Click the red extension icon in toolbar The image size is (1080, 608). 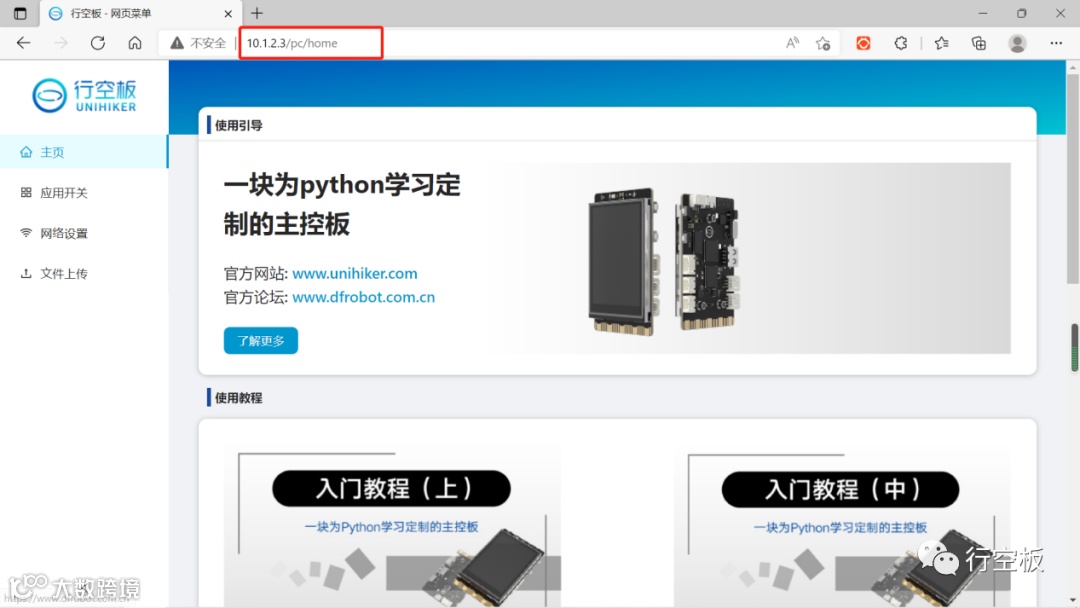click(x=863, y=43)
